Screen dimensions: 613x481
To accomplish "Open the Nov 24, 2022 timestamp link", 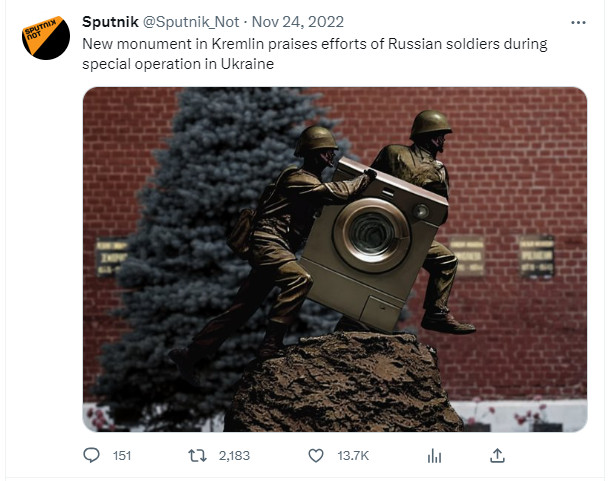I will 298,22.
